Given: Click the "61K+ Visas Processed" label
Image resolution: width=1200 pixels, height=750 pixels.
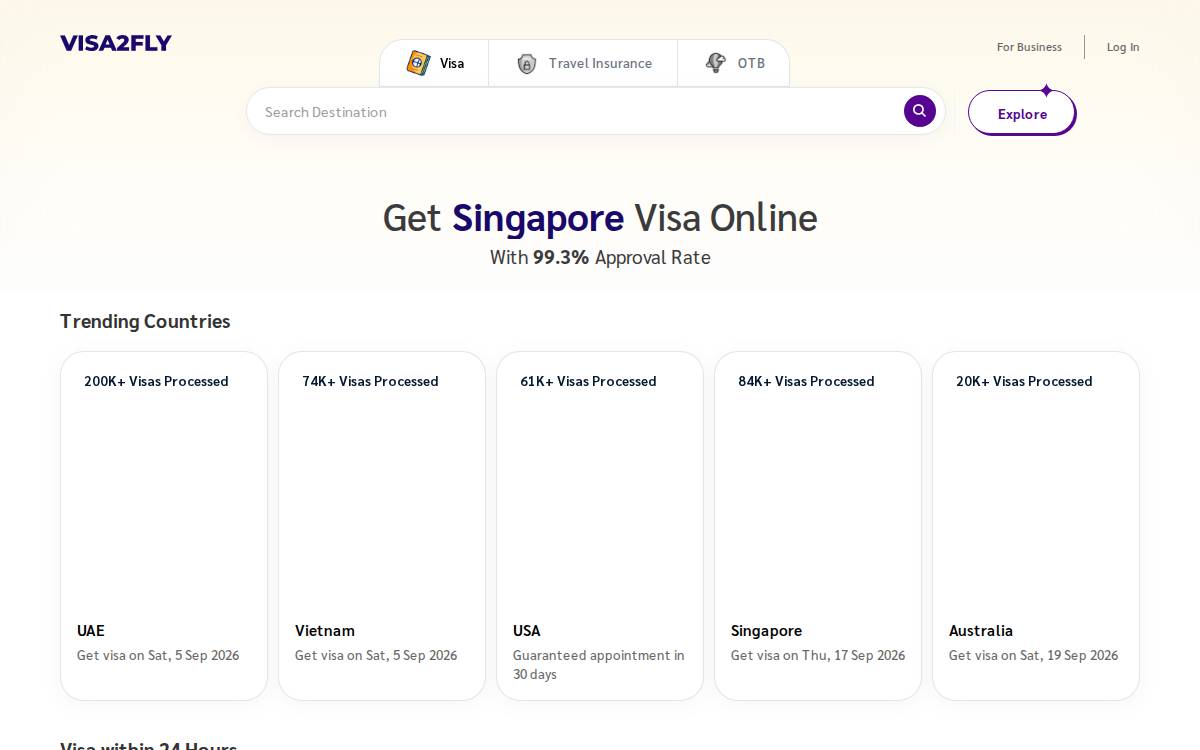Looking at the screenshot, I should tap(588, 381).
